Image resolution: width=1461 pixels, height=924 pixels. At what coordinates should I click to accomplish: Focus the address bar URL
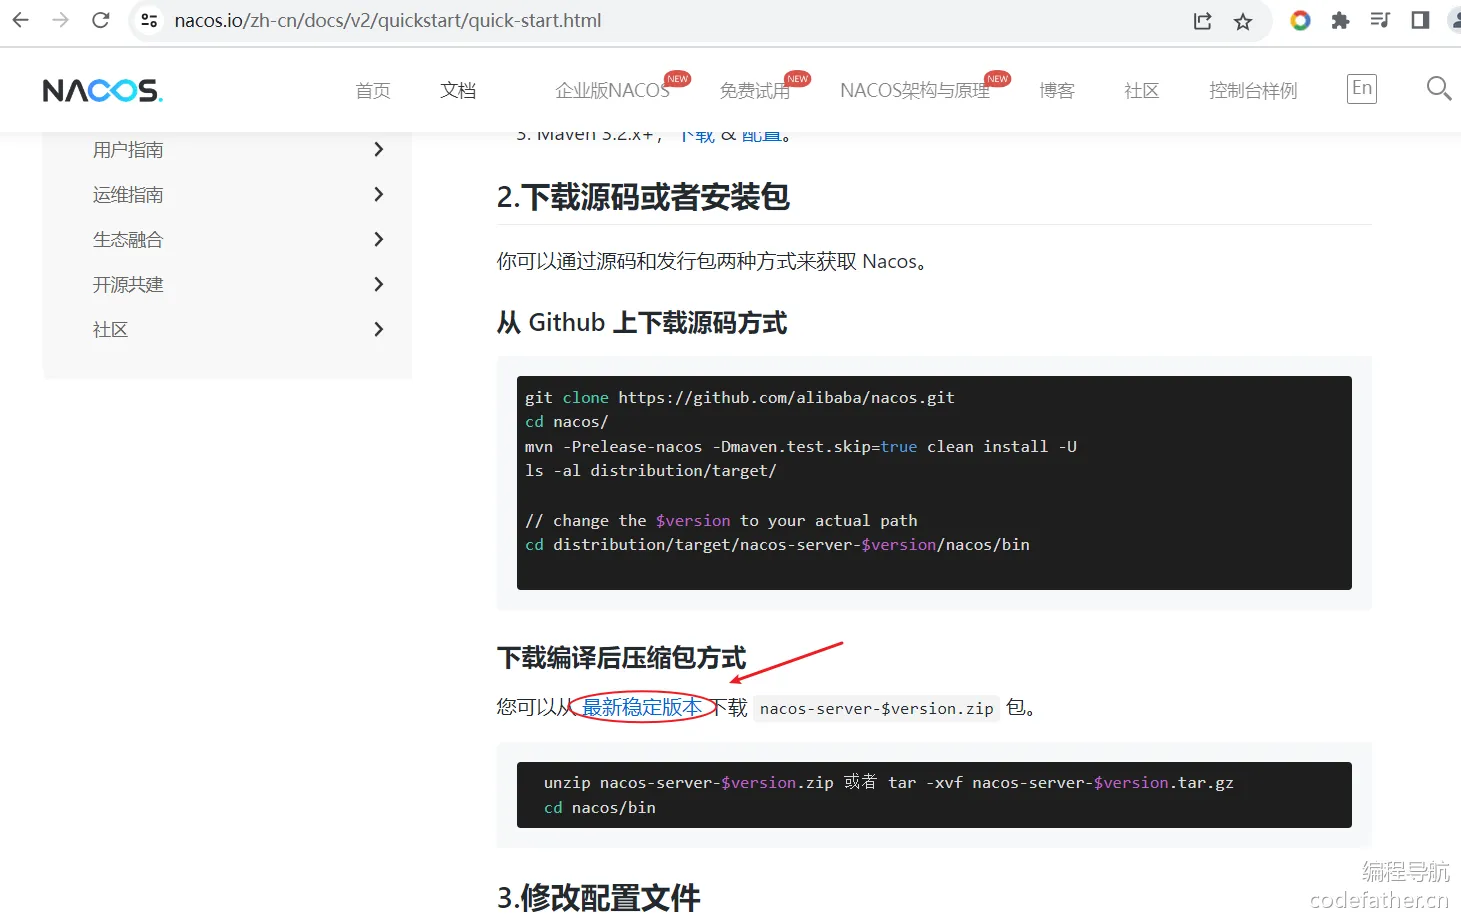tap(388, 20)
